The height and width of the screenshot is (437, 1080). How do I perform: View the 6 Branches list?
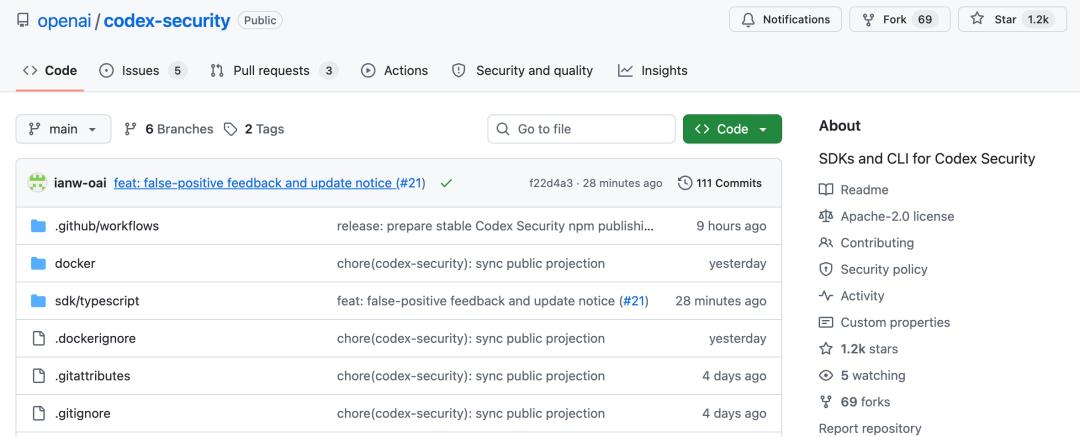[169, 129]
